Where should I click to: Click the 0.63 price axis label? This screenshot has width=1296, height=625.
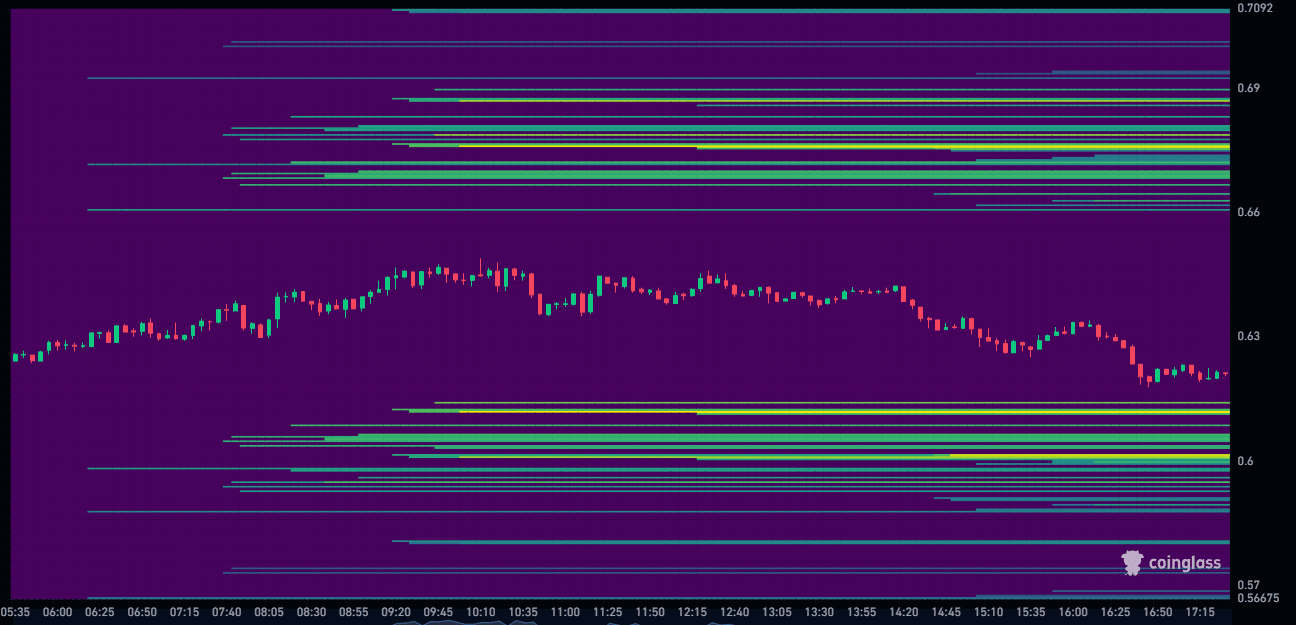point(1248,336)
